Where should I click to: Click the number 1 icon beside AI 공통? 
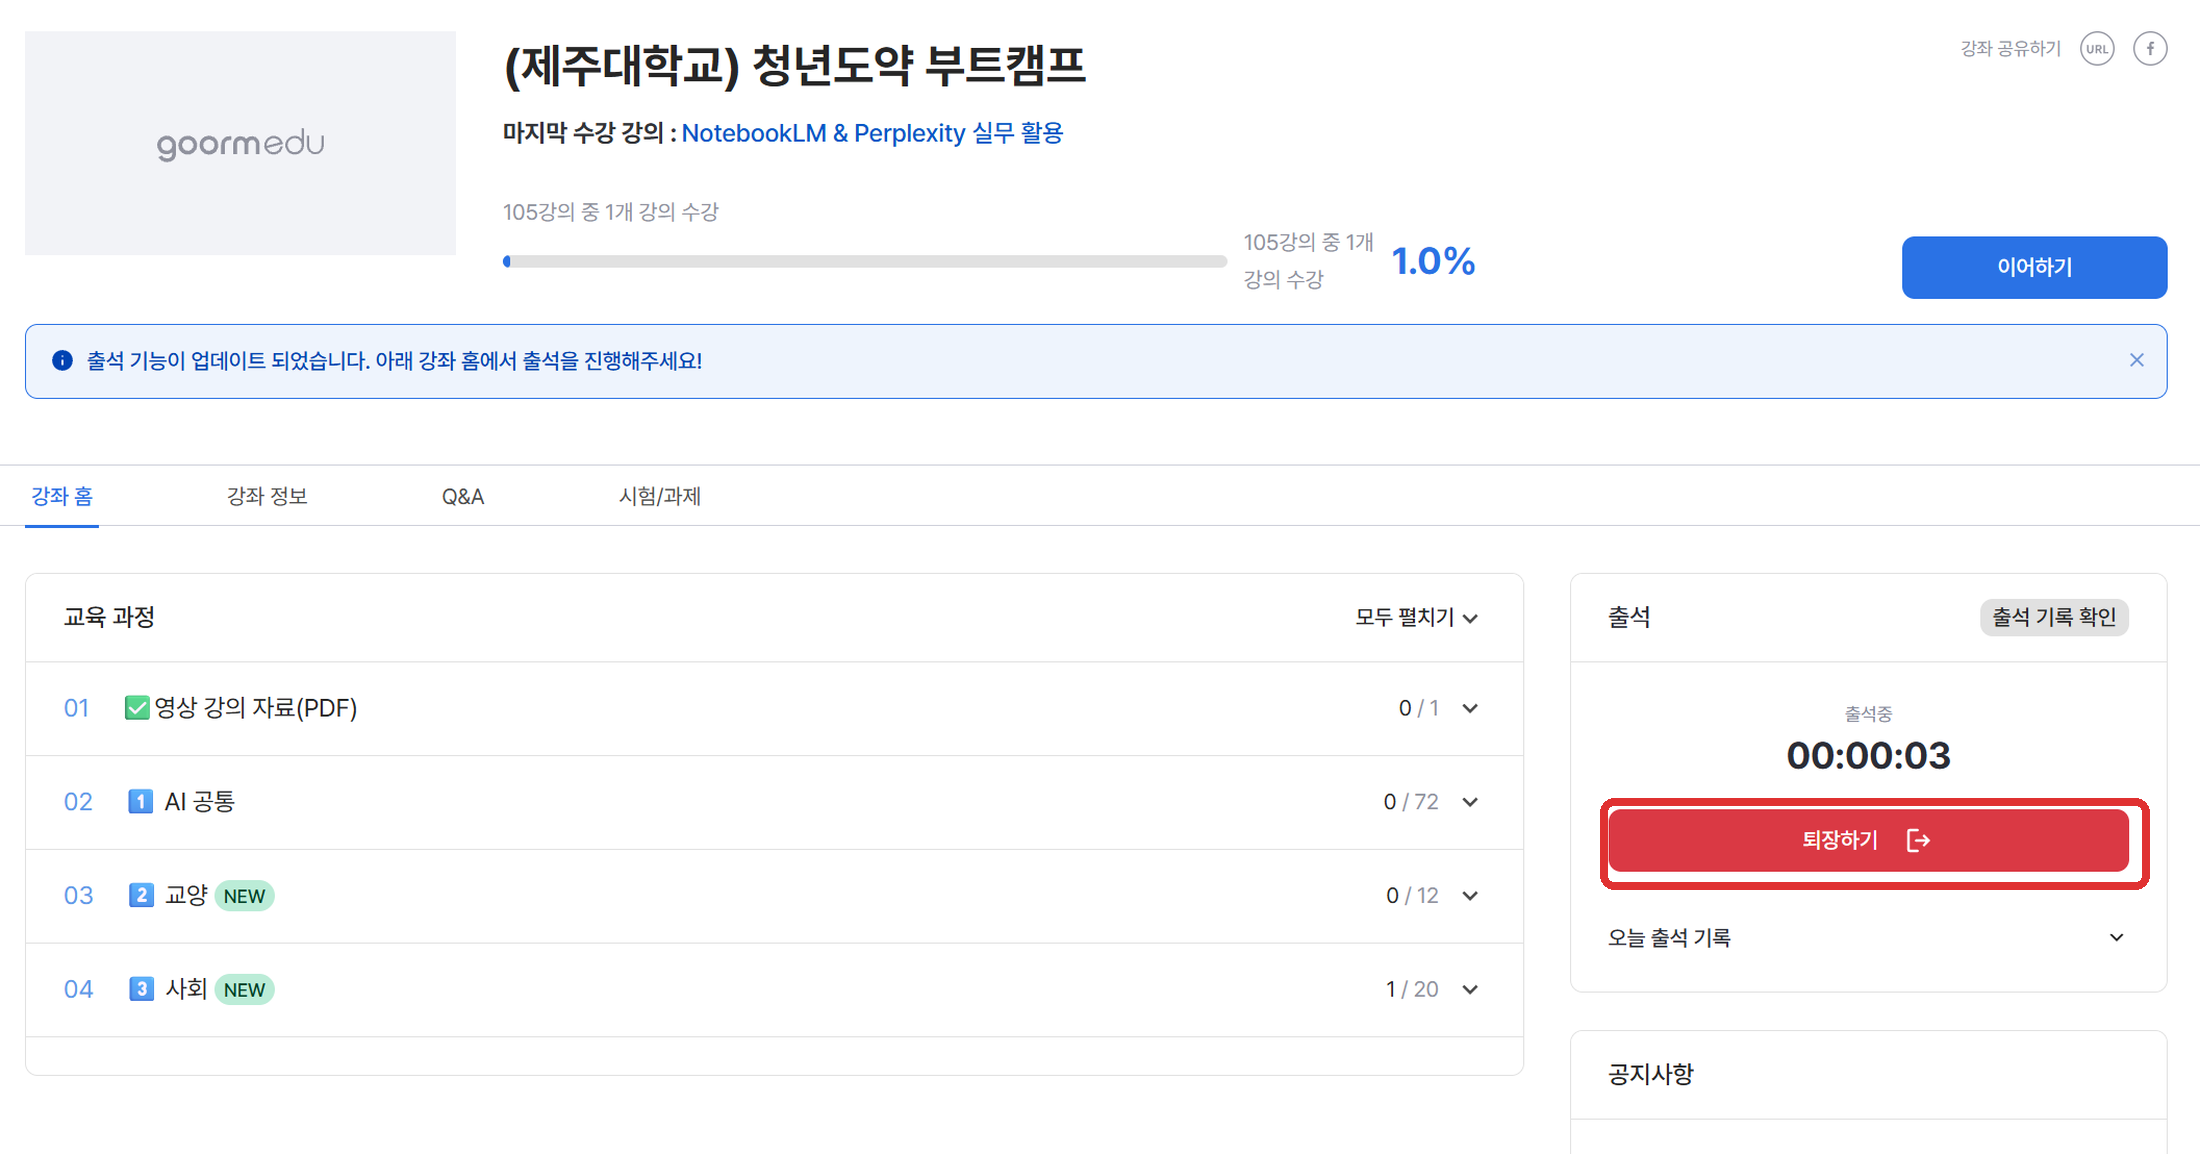coord(141,802)
